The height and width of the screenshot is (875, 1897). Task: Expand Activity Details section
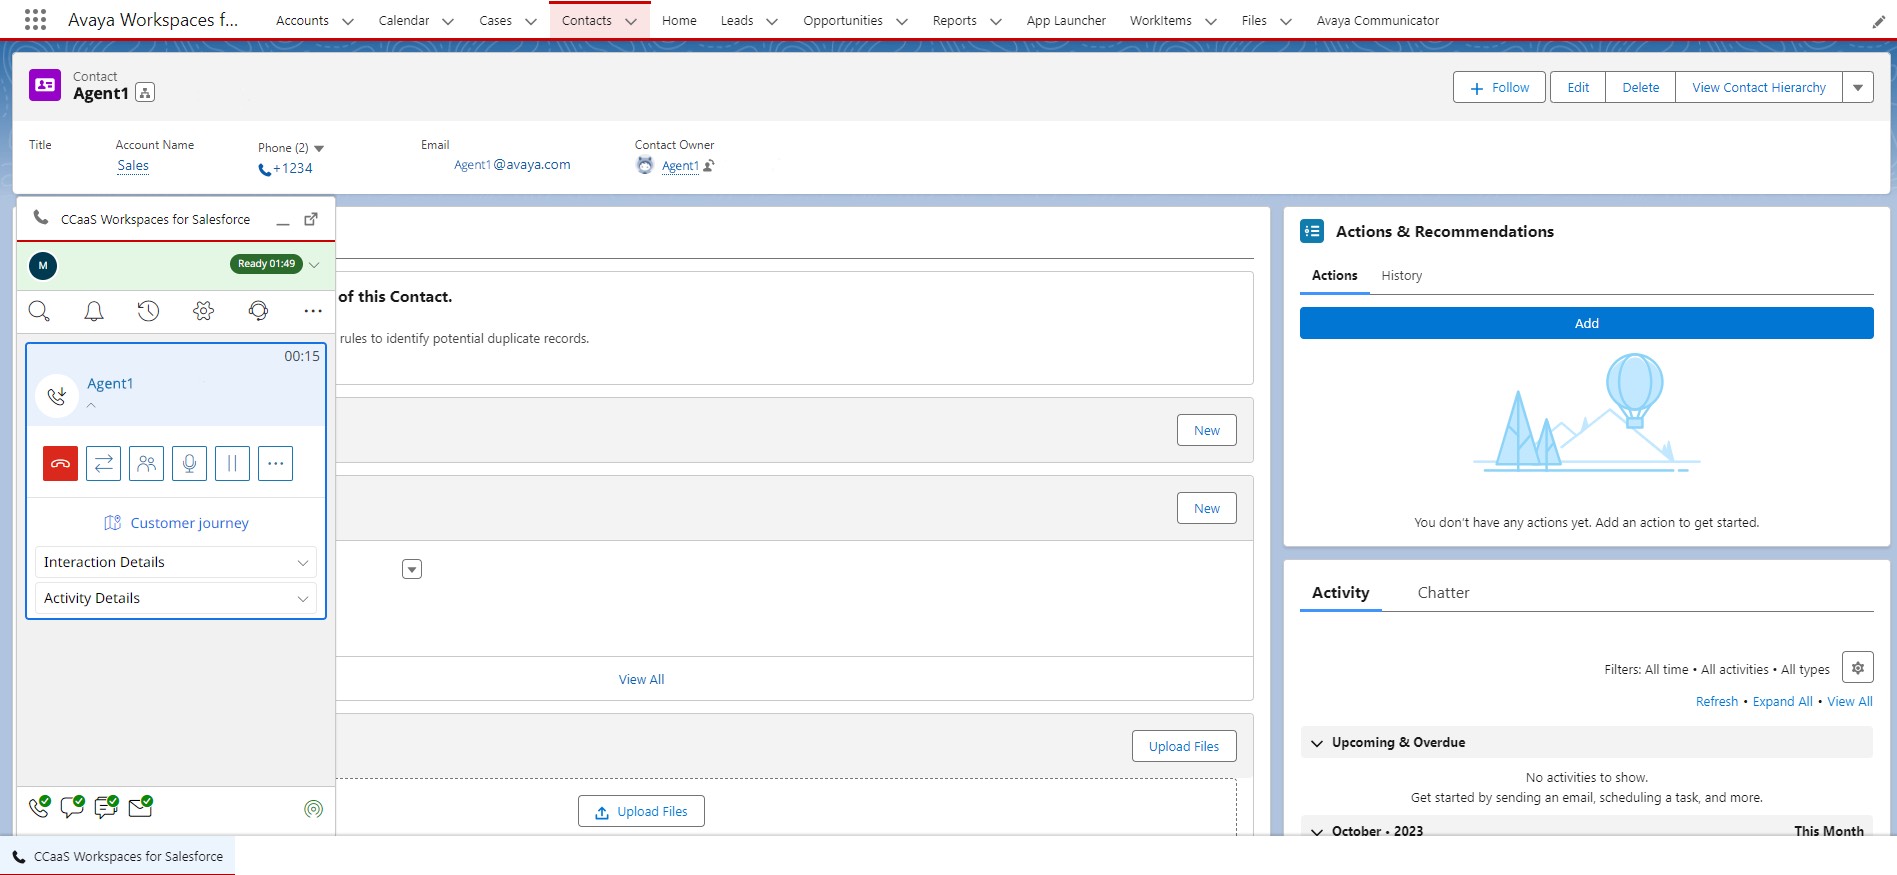pos(176,598)
